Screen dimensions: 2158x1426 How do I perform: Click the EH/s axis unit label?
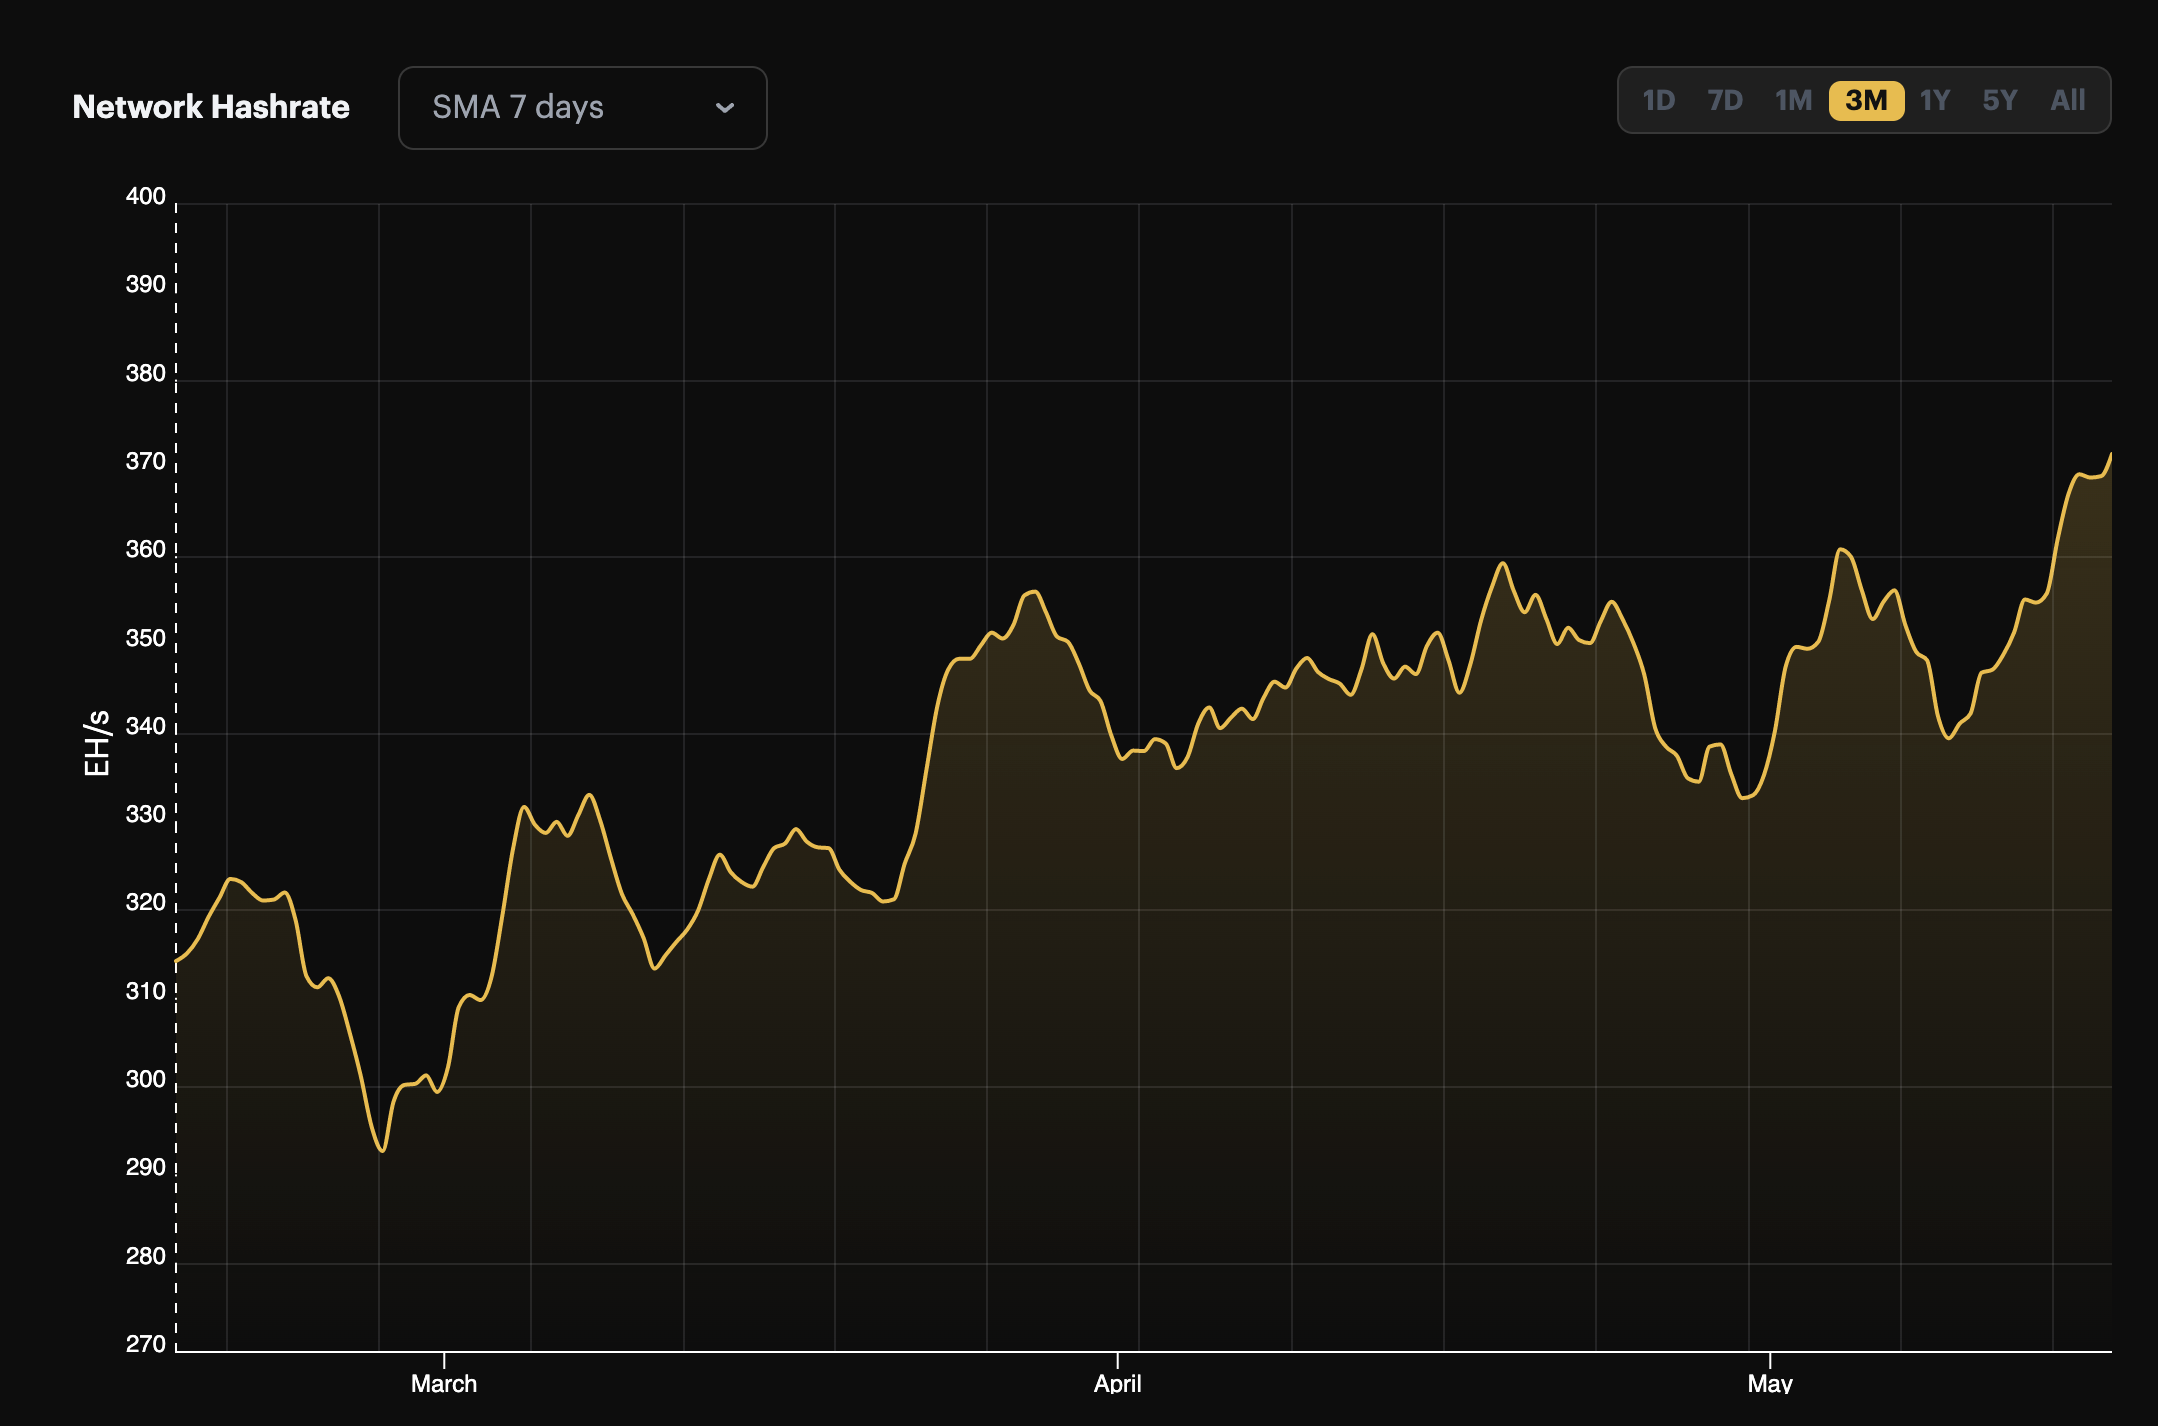click(x=97, y=743)
